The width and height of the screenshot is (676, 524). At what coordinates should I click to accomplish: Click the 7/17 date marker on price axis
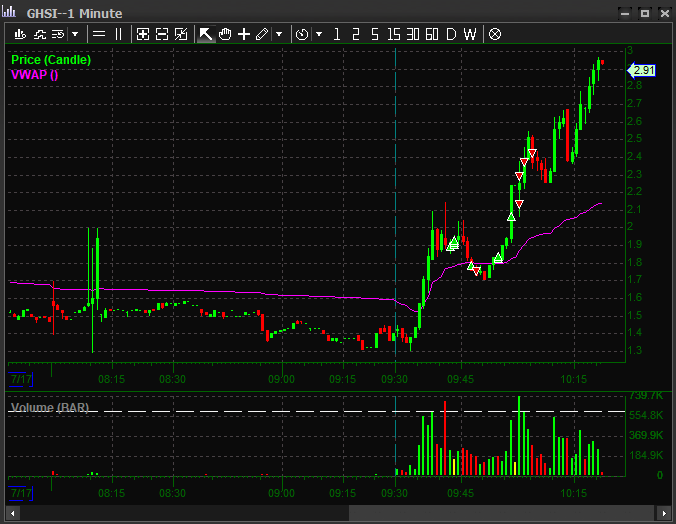[21, 380]
